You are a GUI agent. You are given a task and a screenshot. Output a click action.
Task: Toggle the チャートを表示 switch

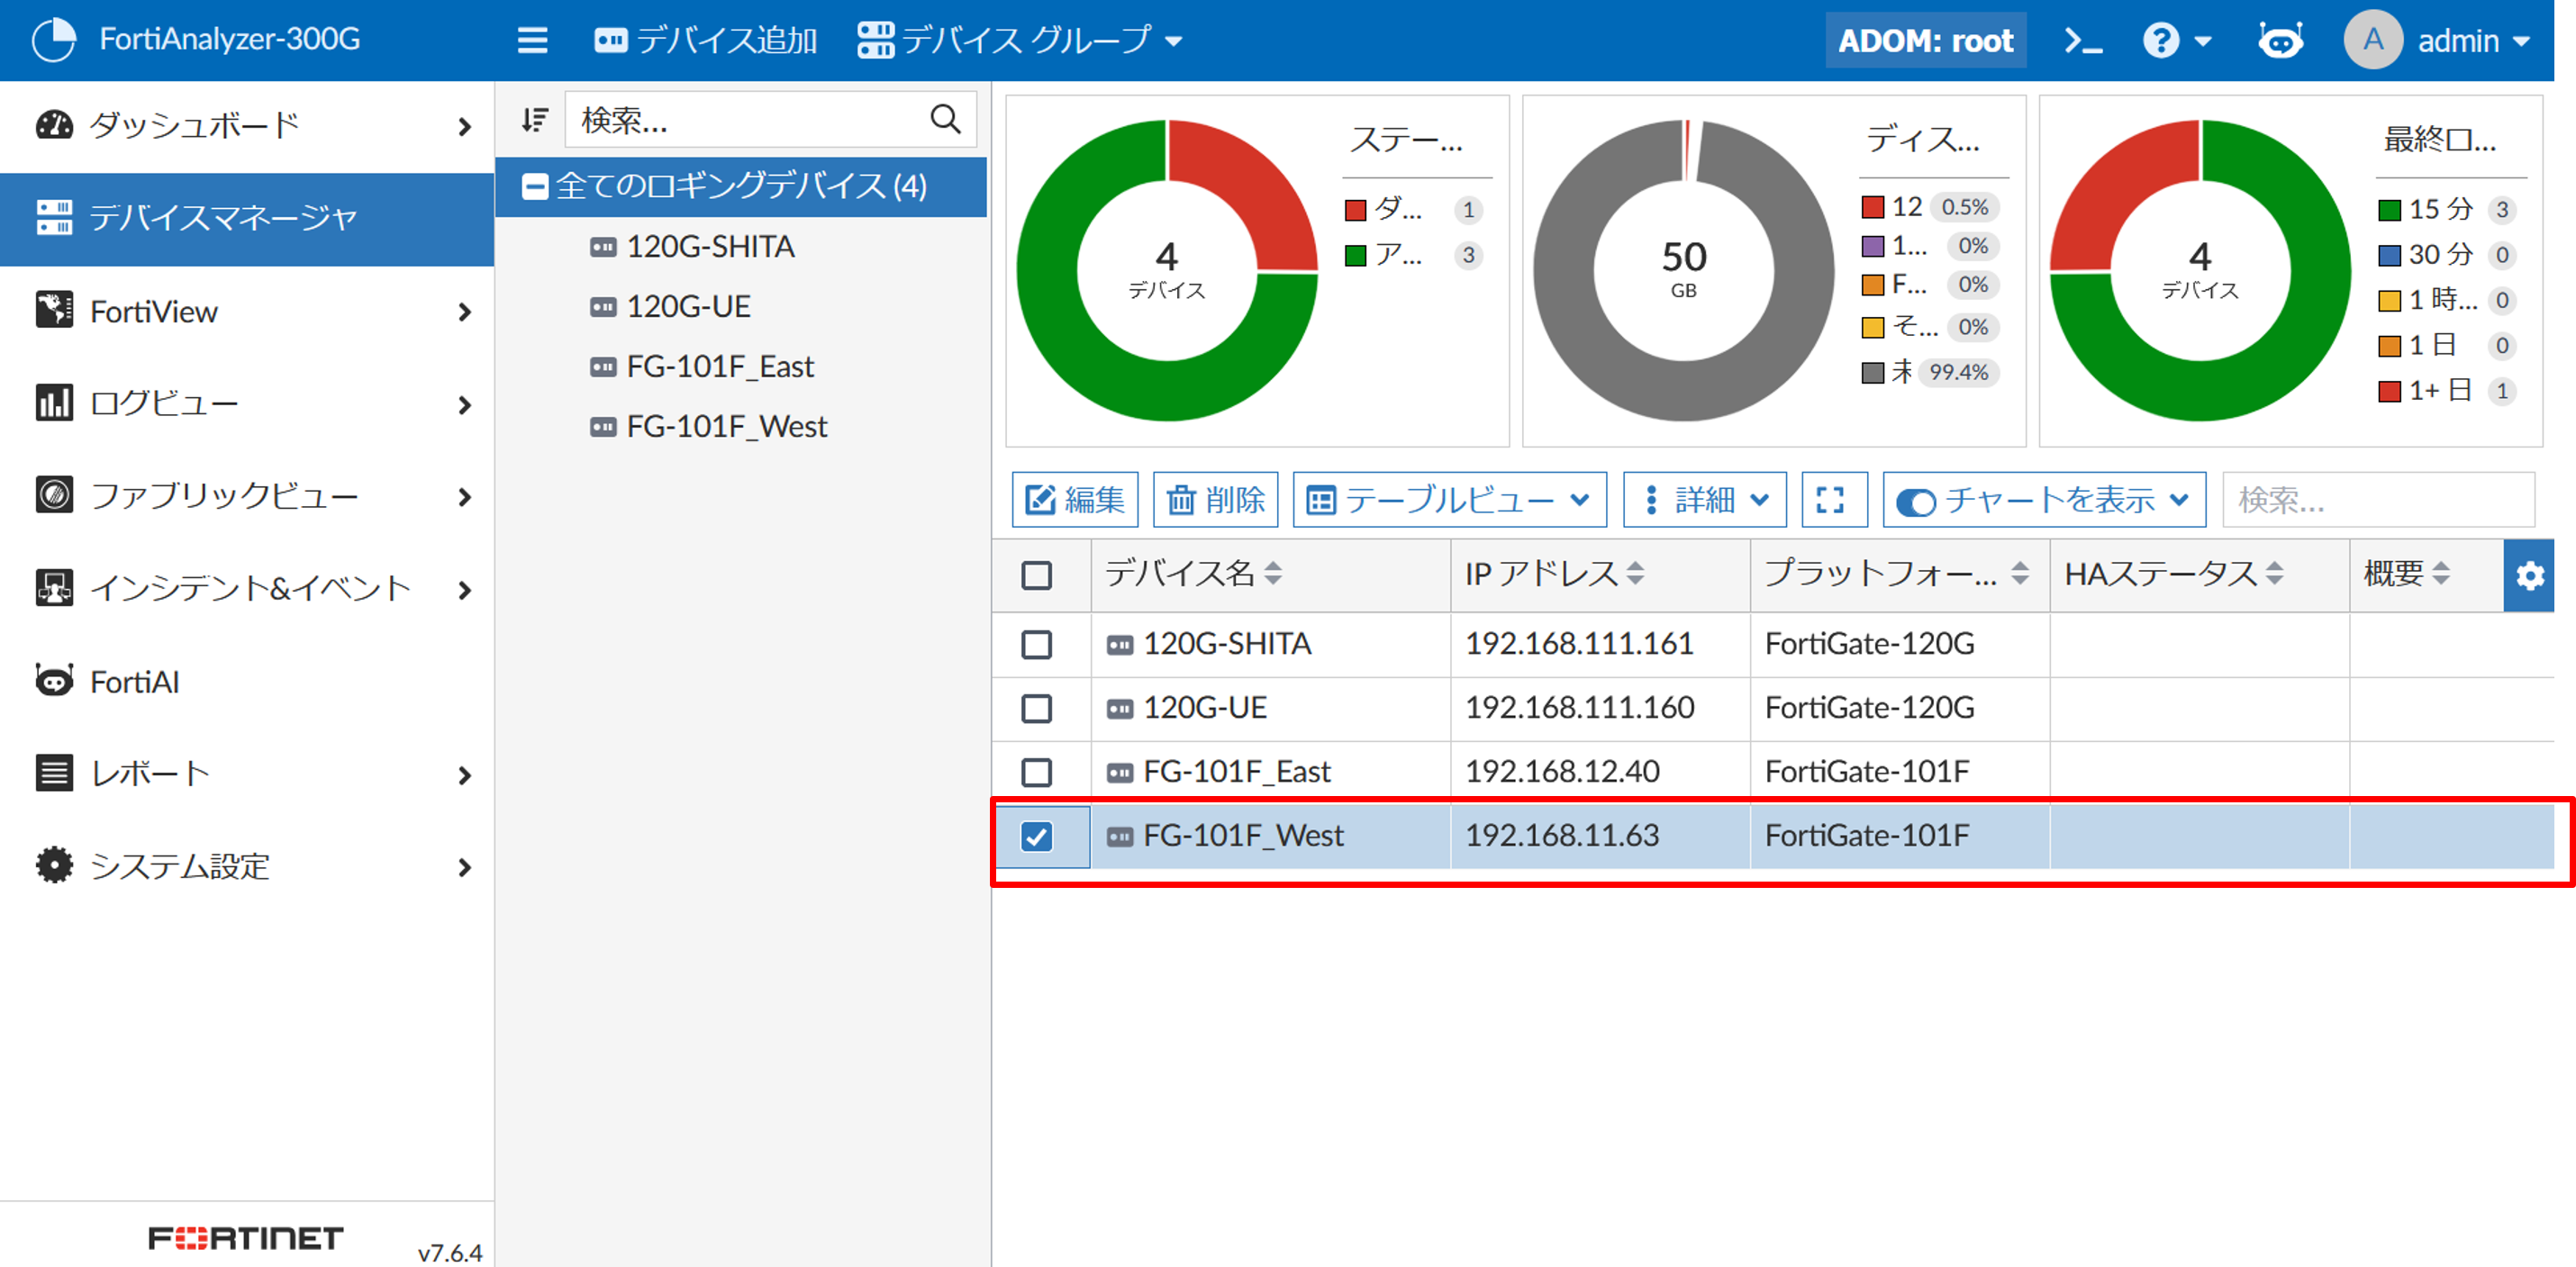coord(1915,501)
